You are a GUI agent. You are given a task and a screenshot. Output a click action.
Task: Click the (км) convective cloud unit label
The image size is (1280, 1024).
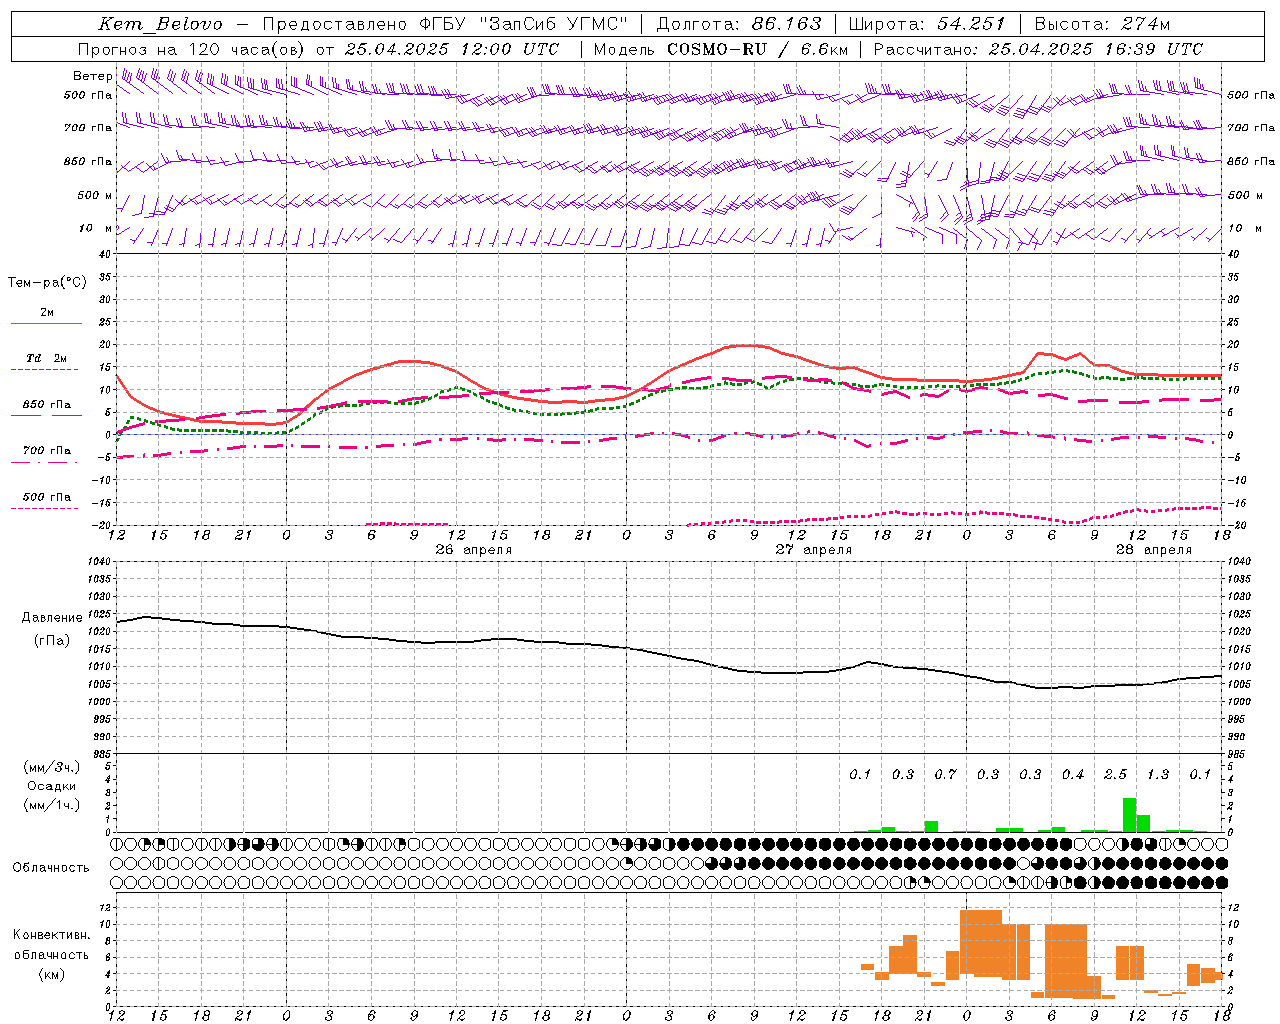click(x=52, y=974)
